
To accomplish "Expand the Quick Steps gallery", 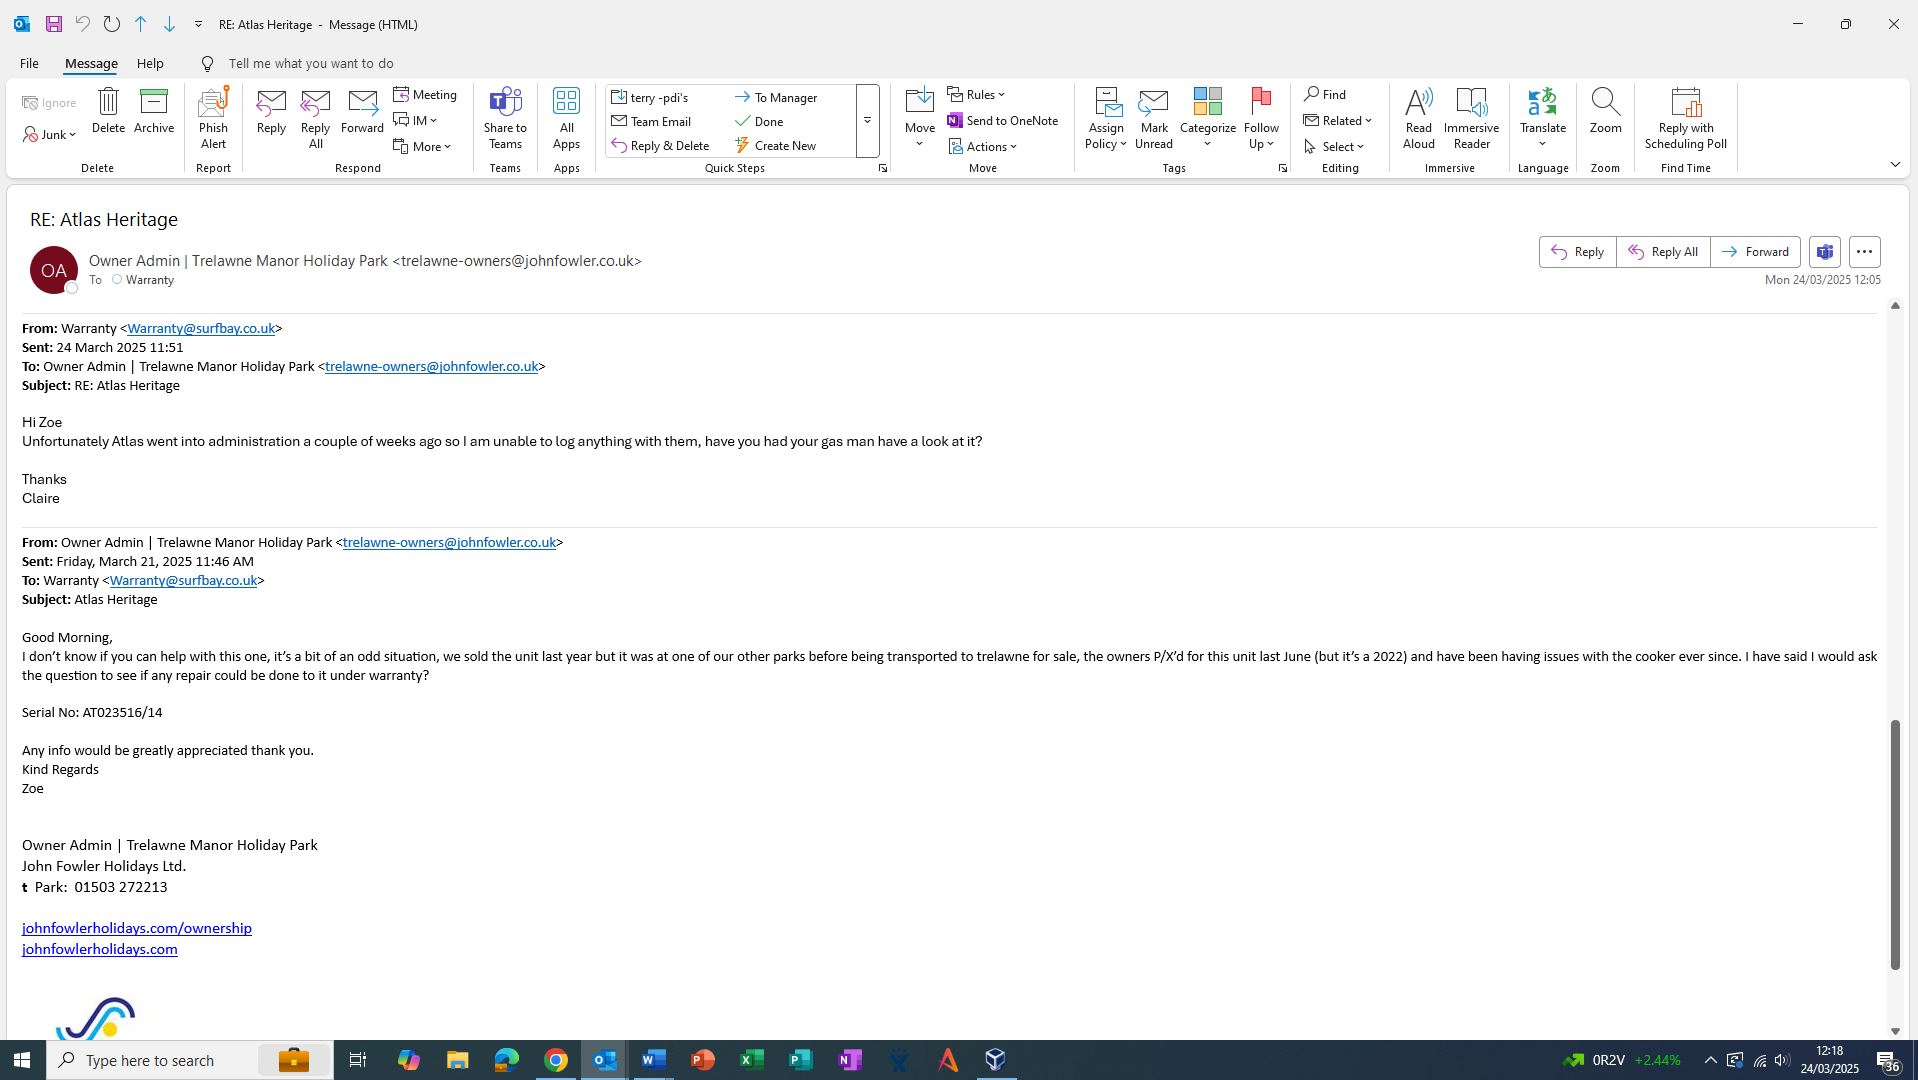I will (x=867, y=121).
